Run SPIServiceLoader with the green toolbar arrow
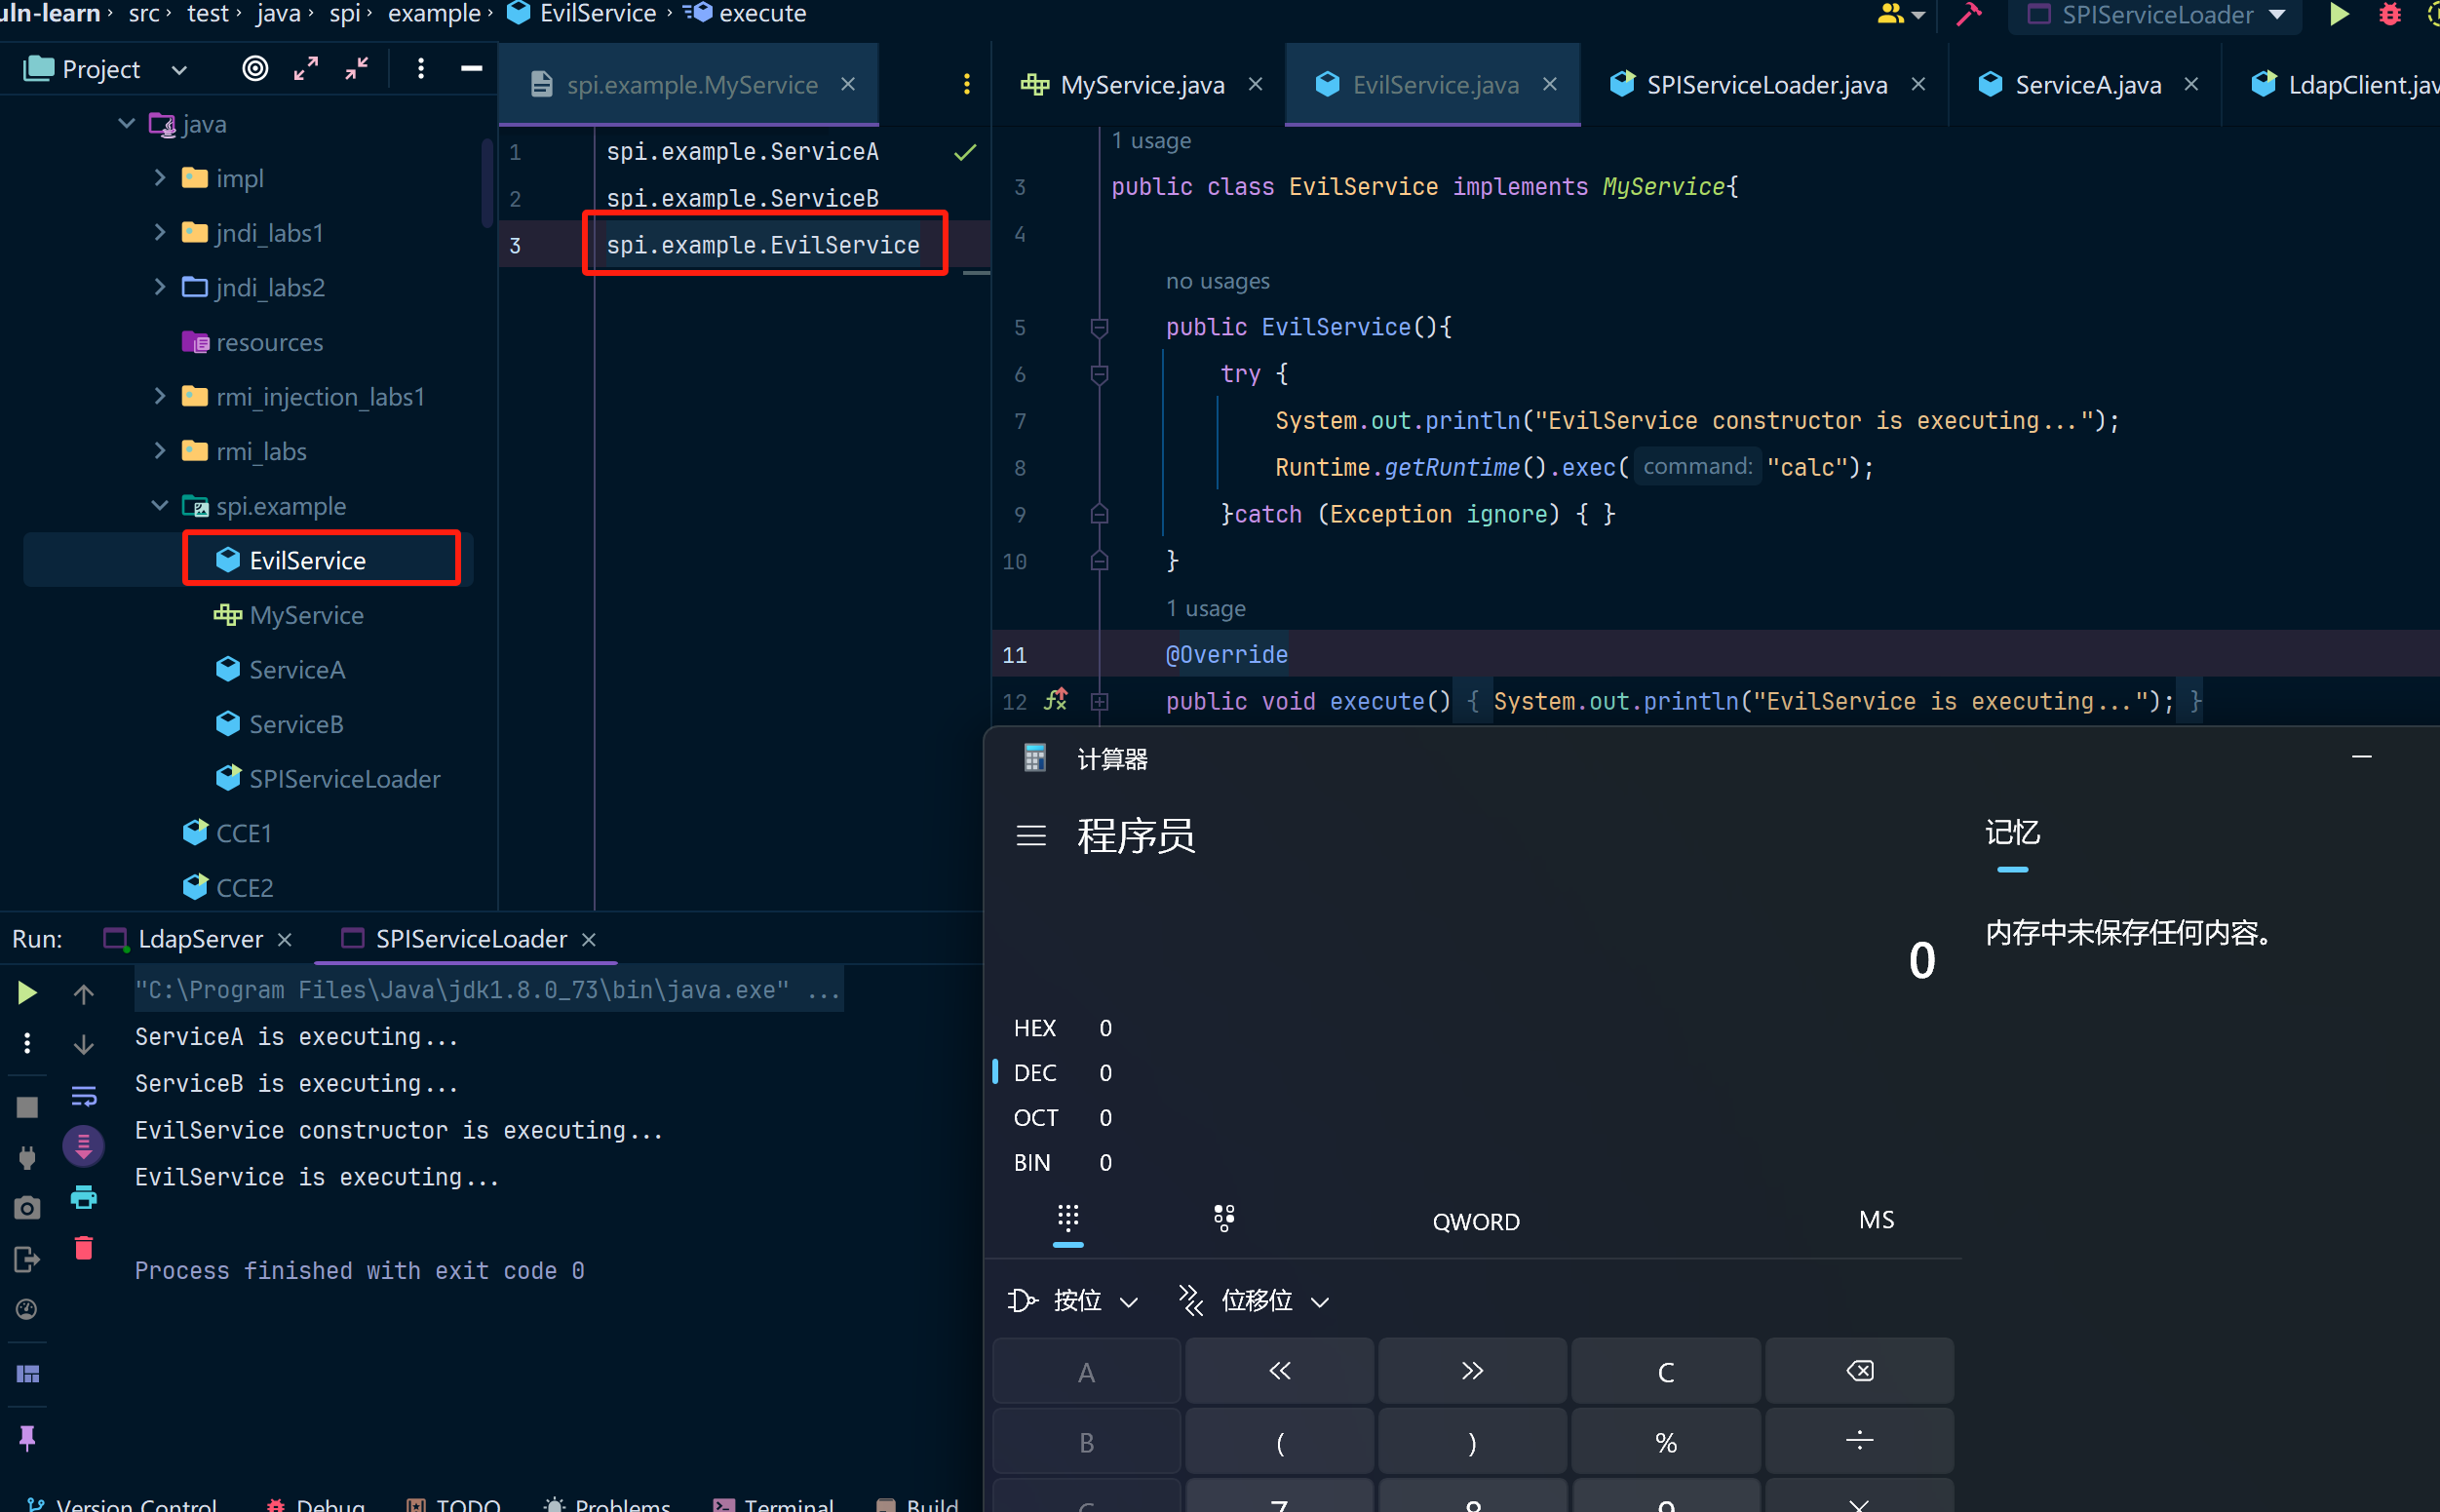This screenshot has height=1512, width=2440. click(2338, 14)
